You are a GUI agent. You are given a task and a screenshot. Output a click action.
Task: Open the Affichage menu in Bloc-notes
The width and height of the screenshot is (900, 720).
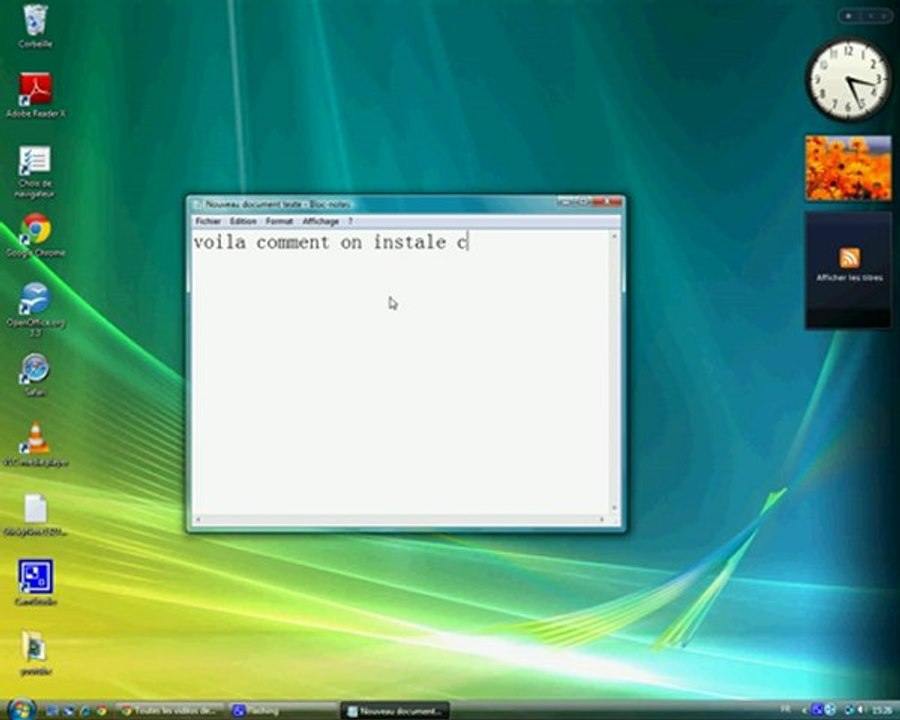click(x=320, y=221)
